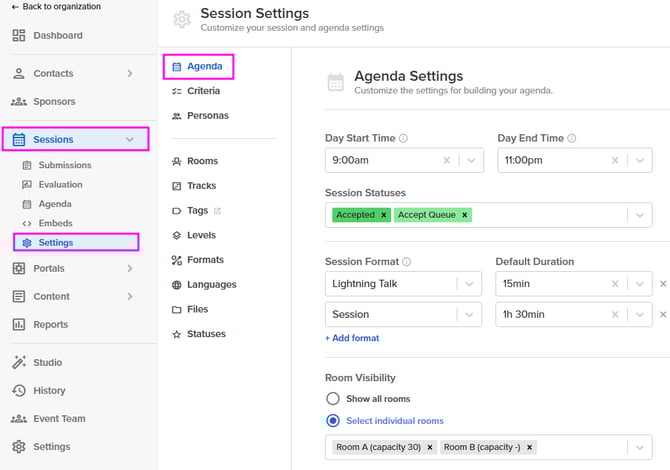Clear the 15min default duration value

(616, 284)
